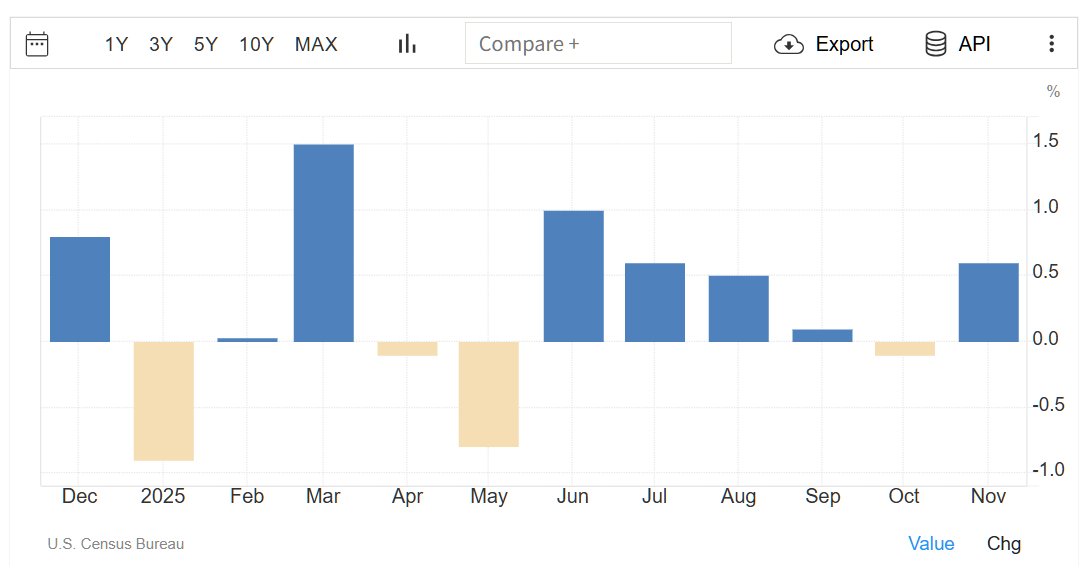Click the June bar in the chart

click(574, 276)
